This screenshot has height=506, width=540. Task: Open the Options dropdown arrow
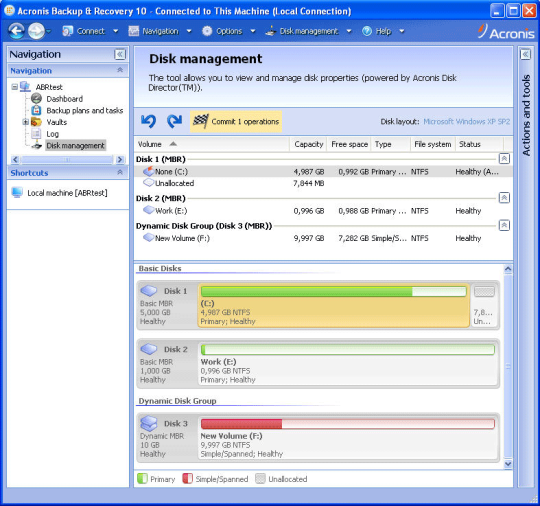pos(253,31)
